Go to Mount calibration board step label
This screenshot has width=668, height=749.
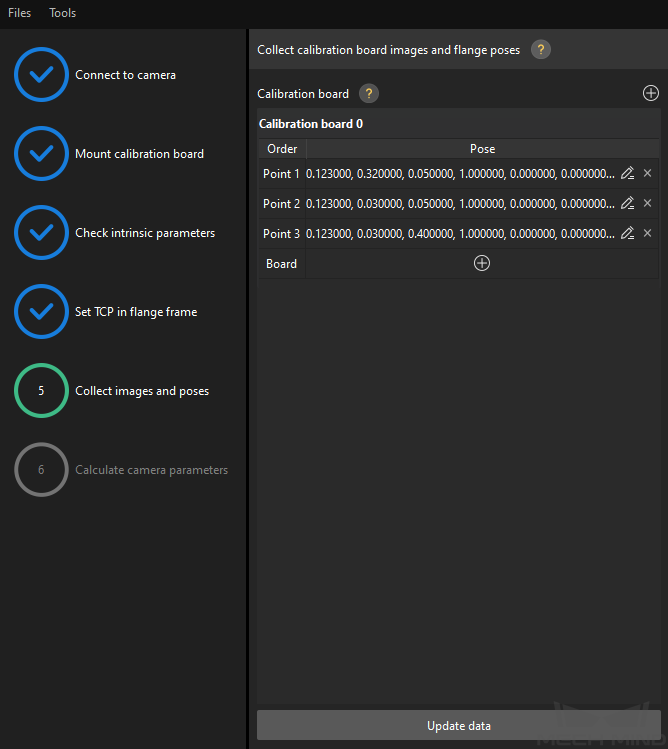[x=140, y=154]
